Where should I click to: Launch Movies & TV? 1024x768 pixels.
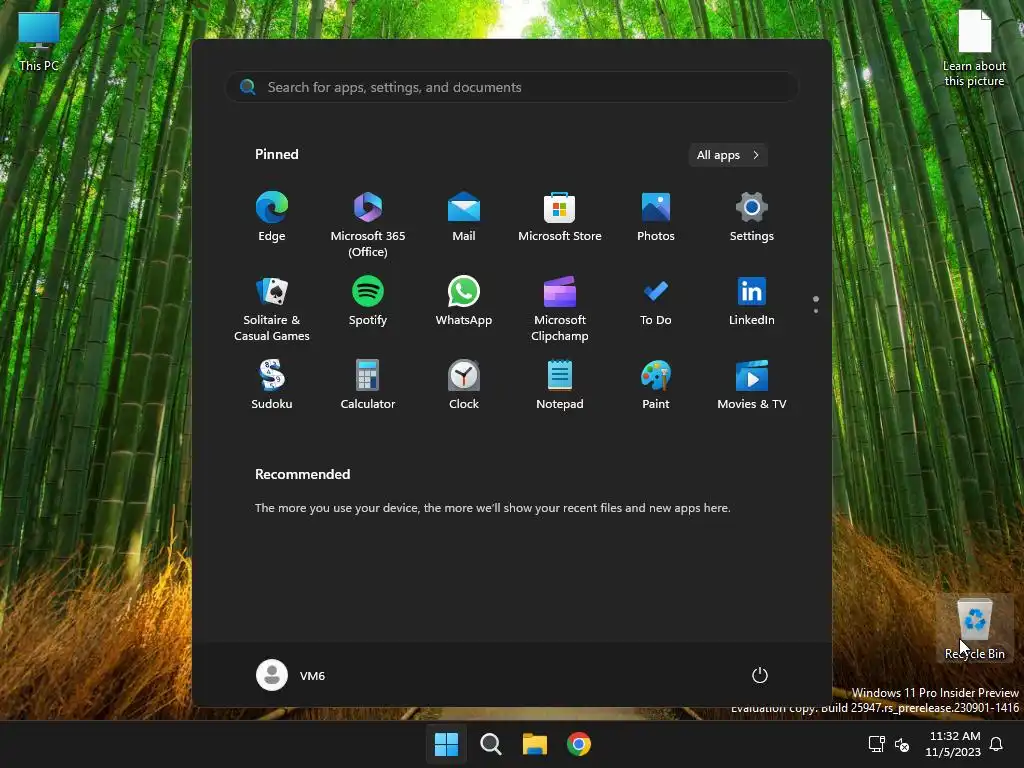(x=752, y=385)
